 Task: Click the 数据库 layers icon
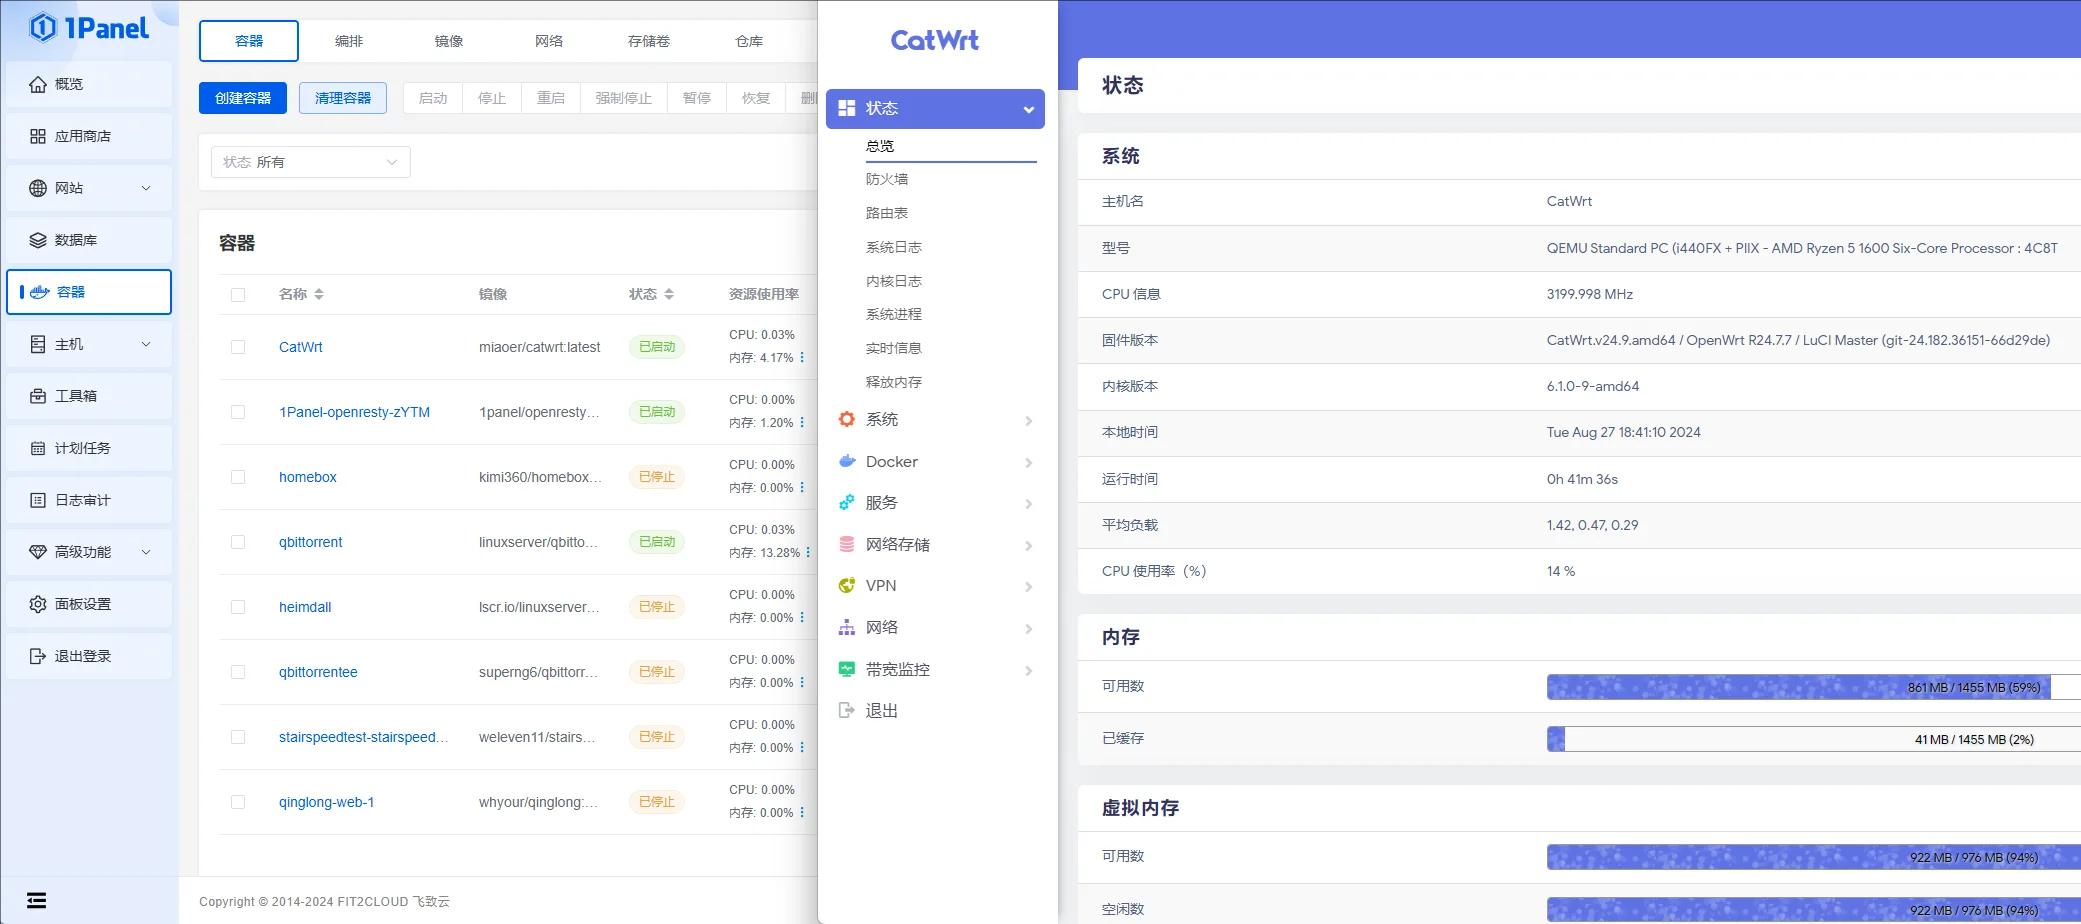38,240
